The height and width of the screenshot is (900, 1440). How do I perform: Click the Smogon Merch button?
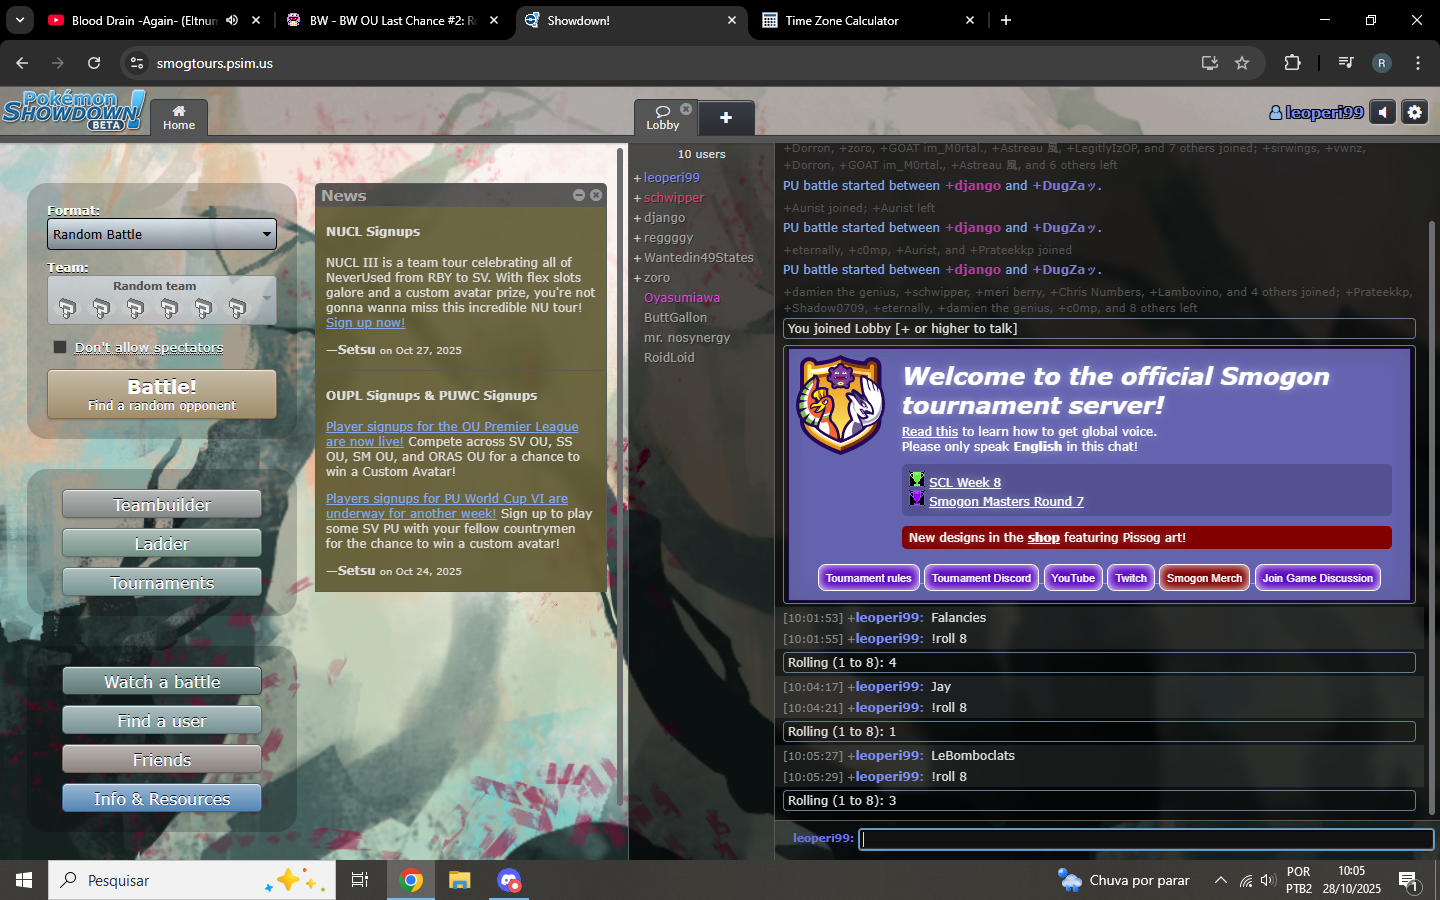click(1204, 578)
